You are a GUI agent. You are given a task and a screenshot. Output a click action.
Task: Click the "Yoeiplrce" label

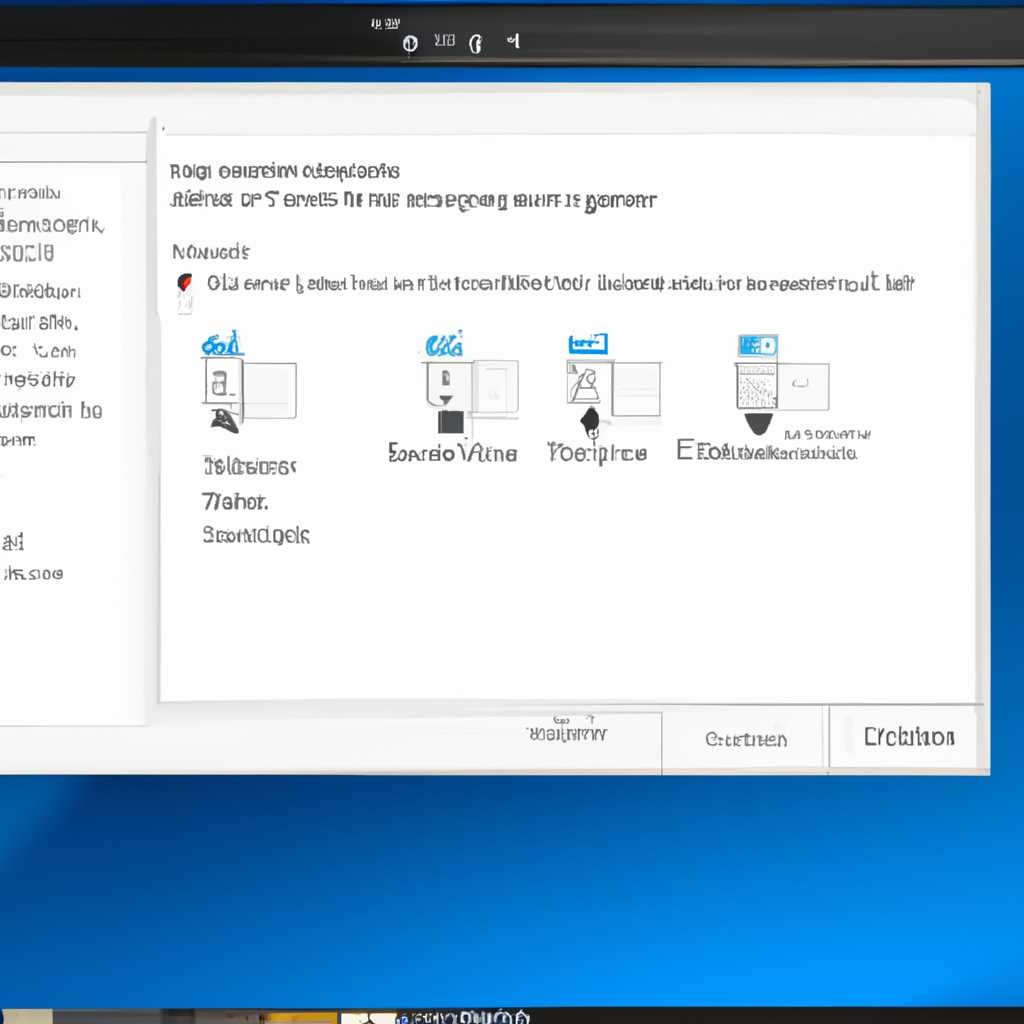click(x=597, y=453)
